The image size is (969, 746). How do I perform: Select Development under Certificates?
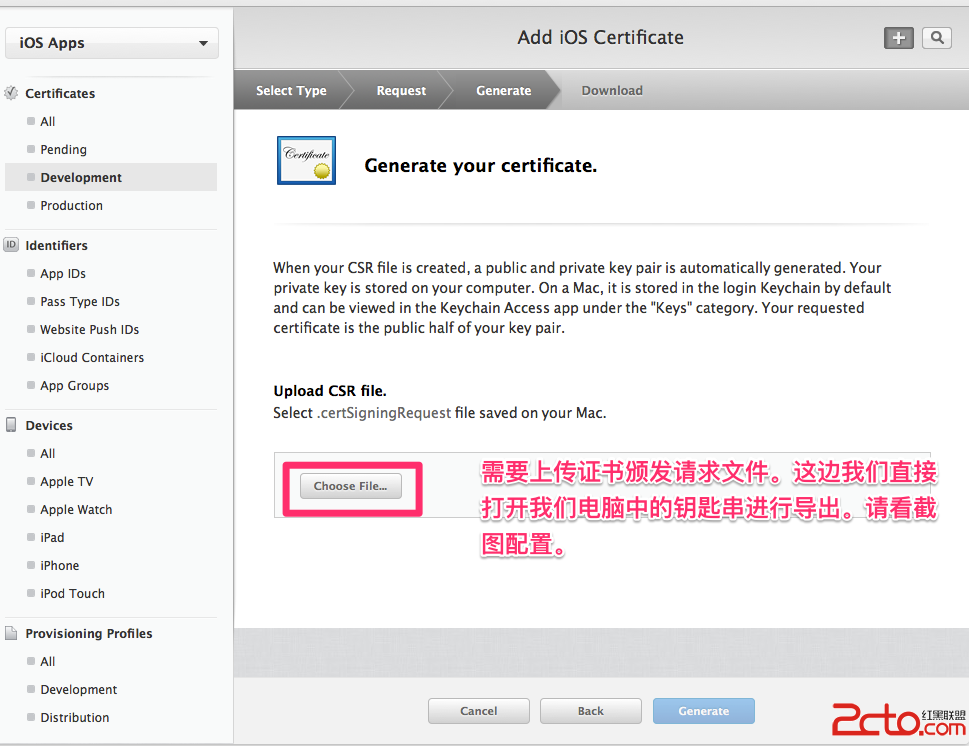[111, 177]
